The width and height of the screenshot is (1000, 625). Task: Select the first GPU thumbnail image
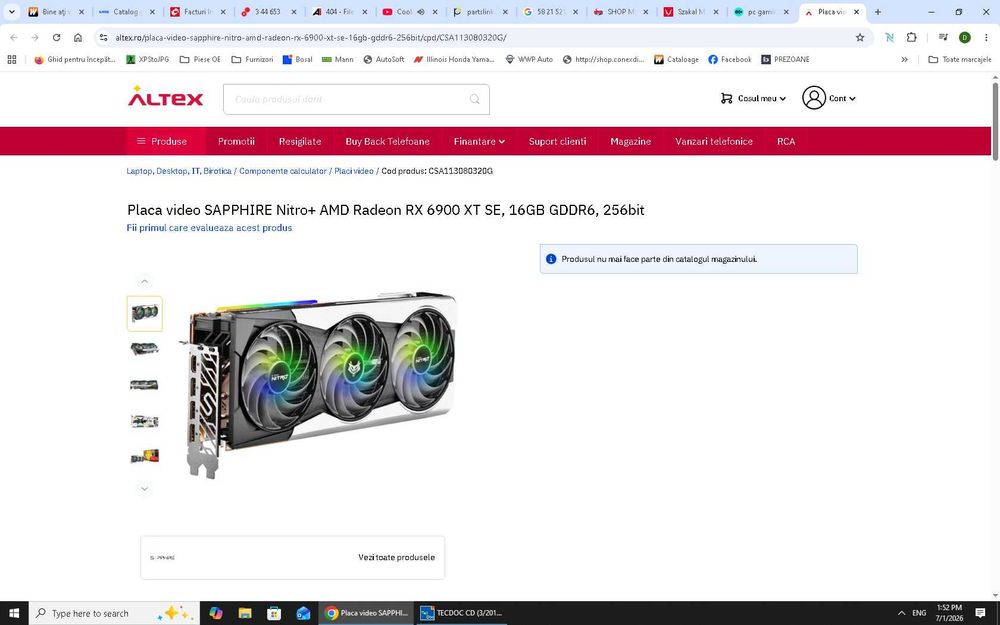145,313
